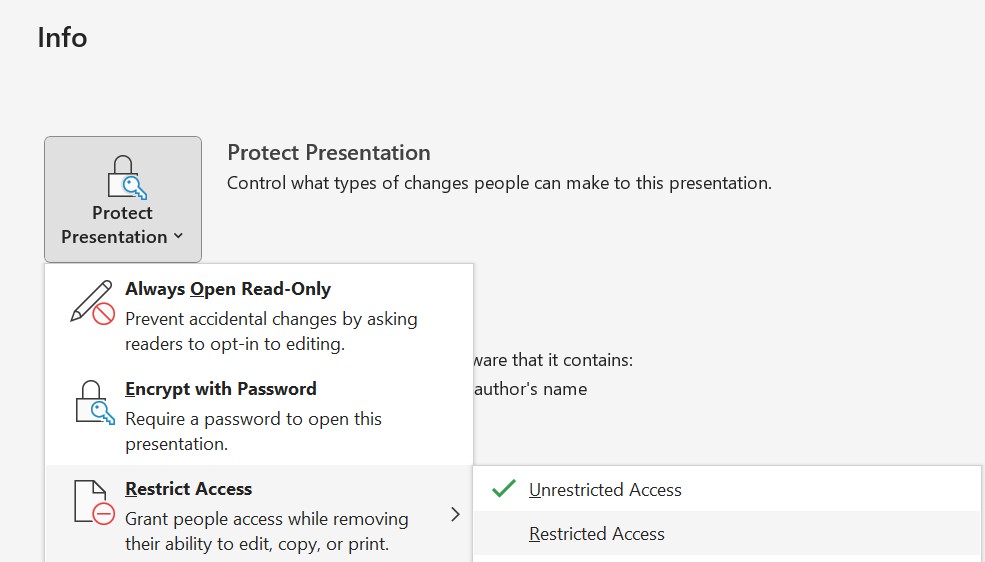Select Unrestricted Access option
This screenshot has height=562, width=985.
point(727,489)
